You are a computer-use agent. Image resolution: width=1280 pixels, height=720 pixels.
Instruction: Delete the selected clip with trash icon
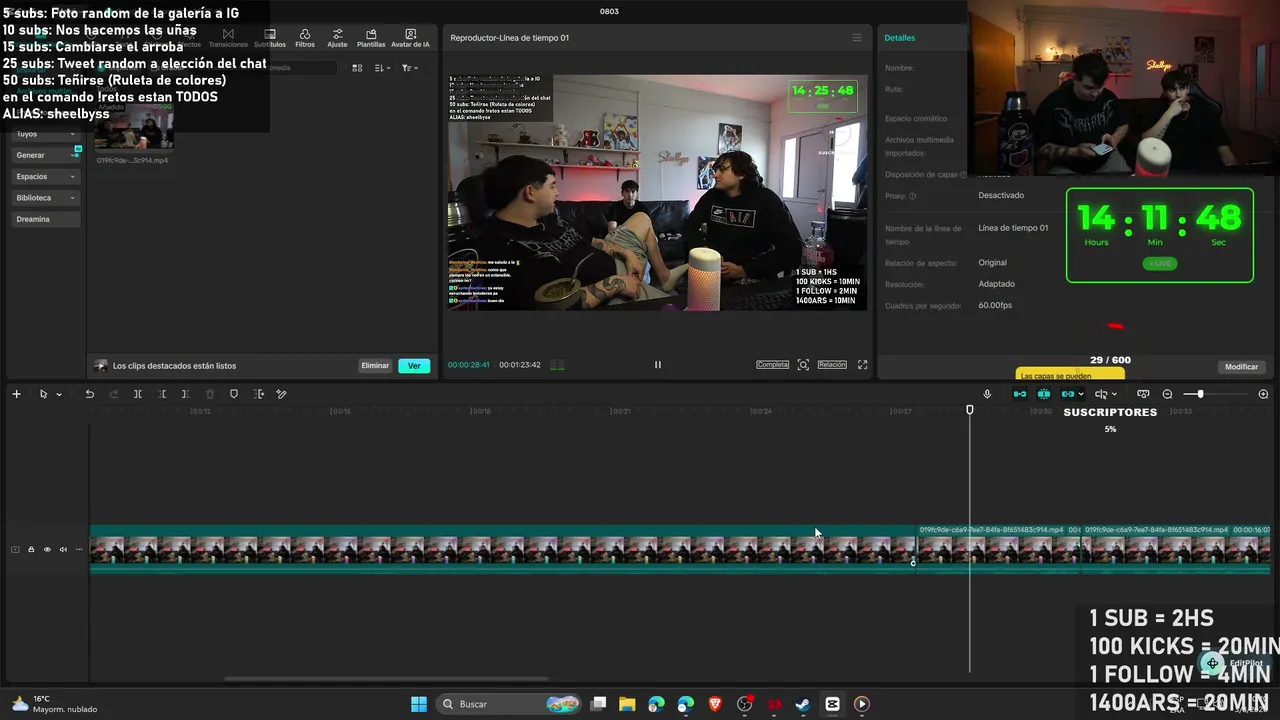coord(210,394)
